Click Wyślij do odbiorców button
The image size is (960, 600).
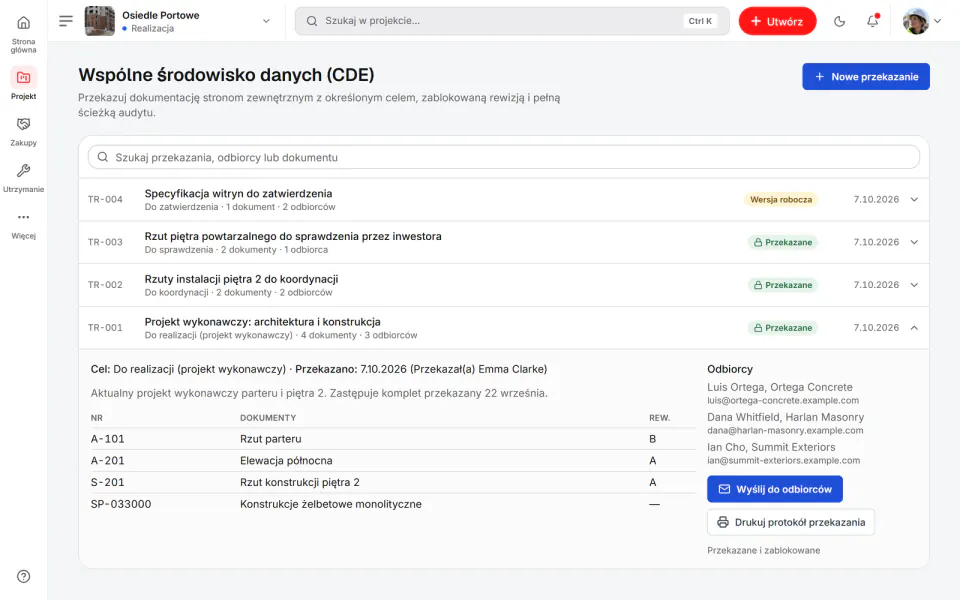coord(774,489)
